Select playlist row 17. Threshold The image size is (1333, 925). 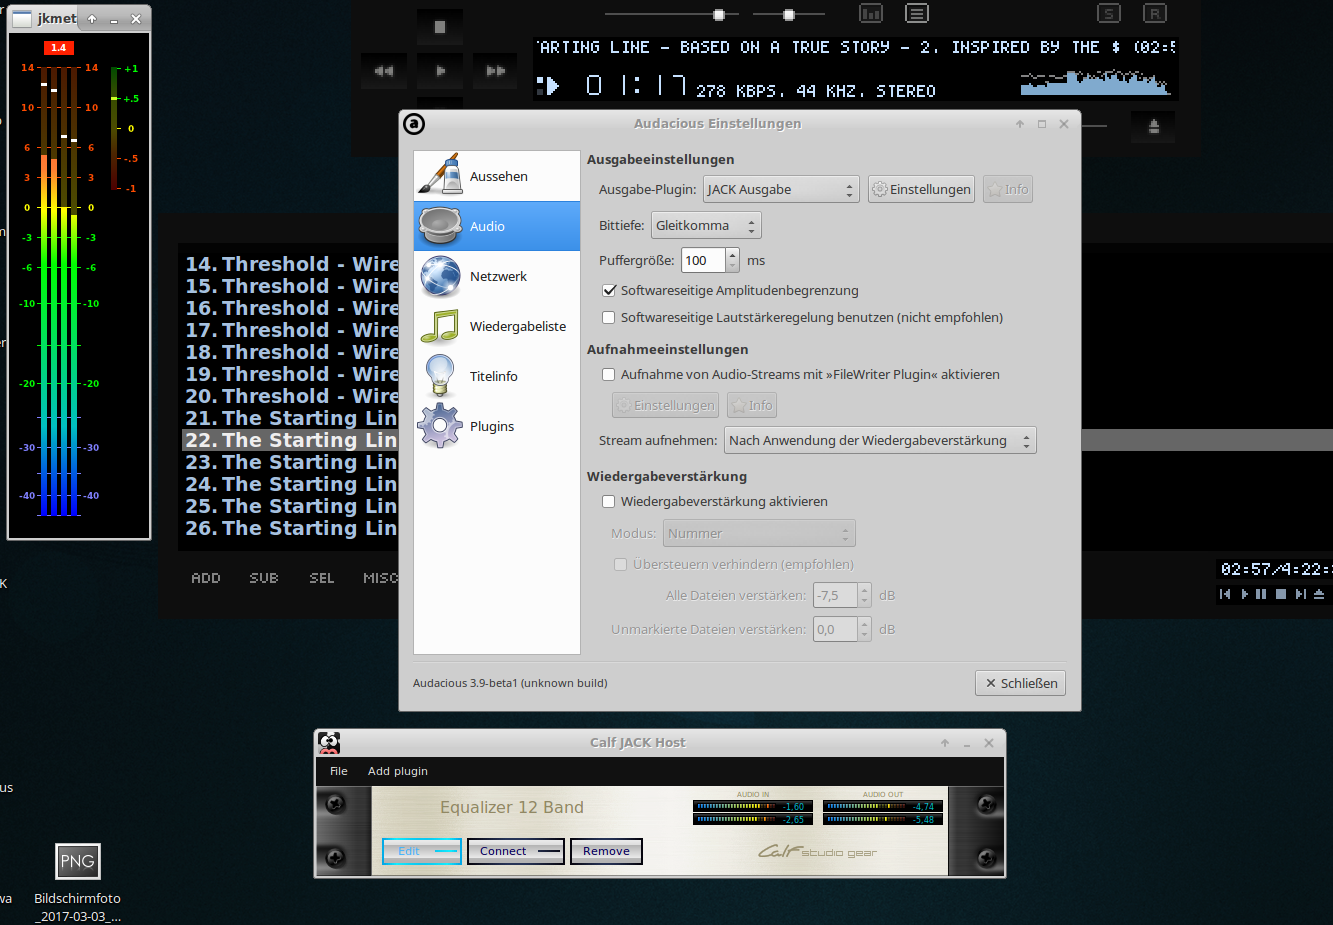(290, 330)
